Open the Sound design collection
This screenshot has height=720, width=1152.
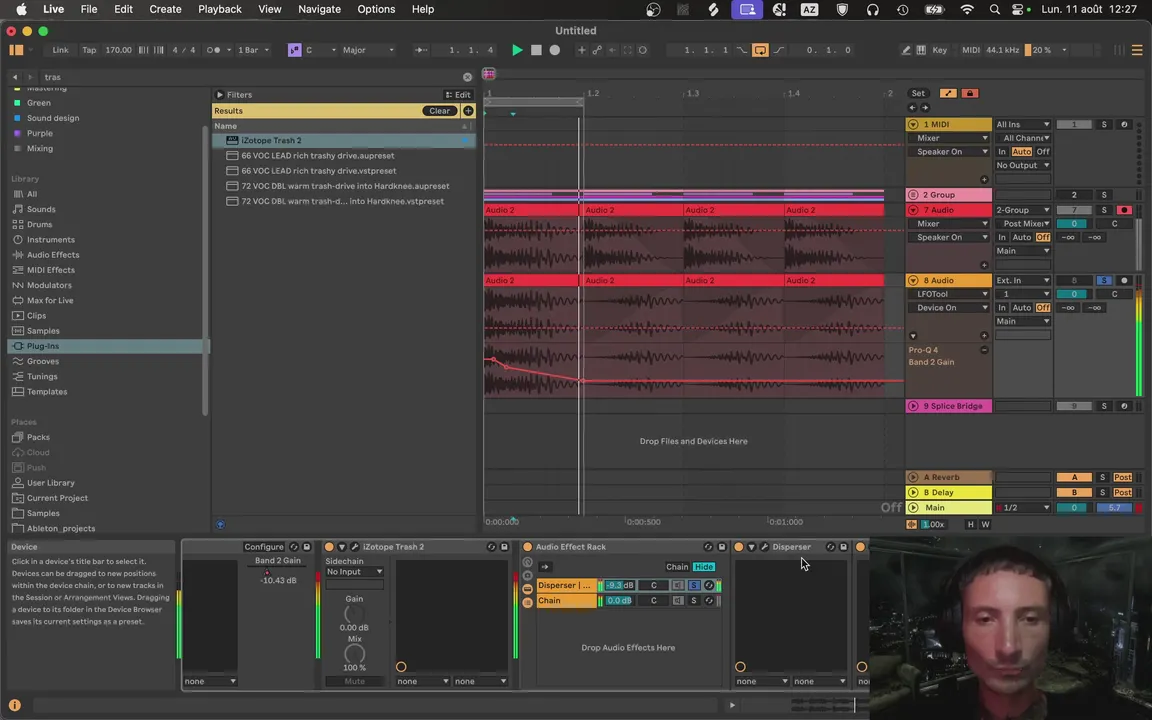pos(53,118)
